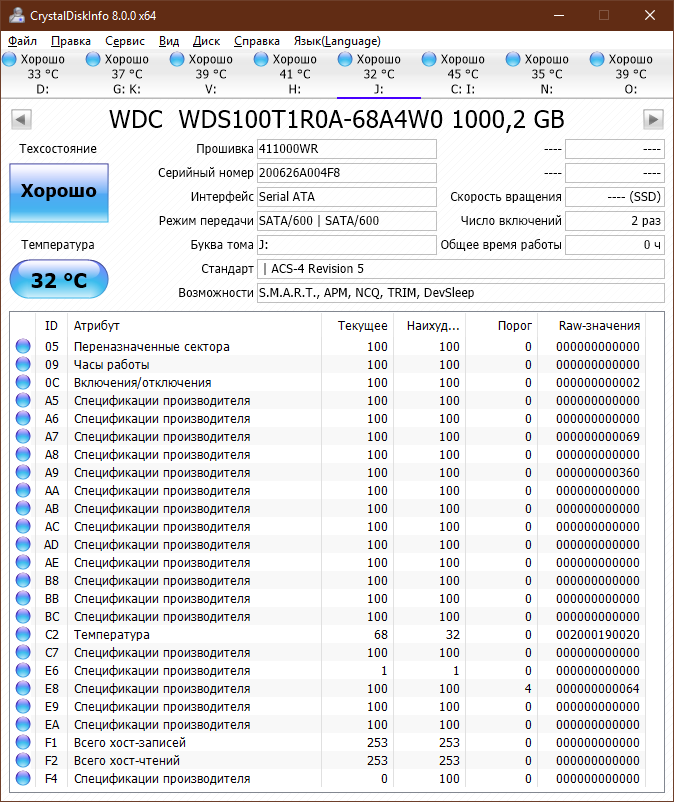Go to next disk with right arrow
This screenshot has height=802, width=674.
click(x=653, y=120)
